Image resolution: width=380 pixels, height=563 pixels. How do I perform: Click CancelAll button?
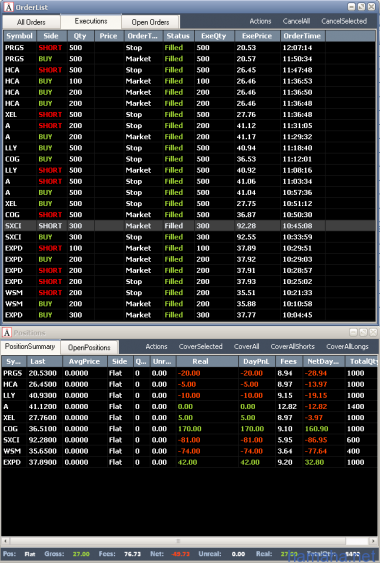(296, 21)
